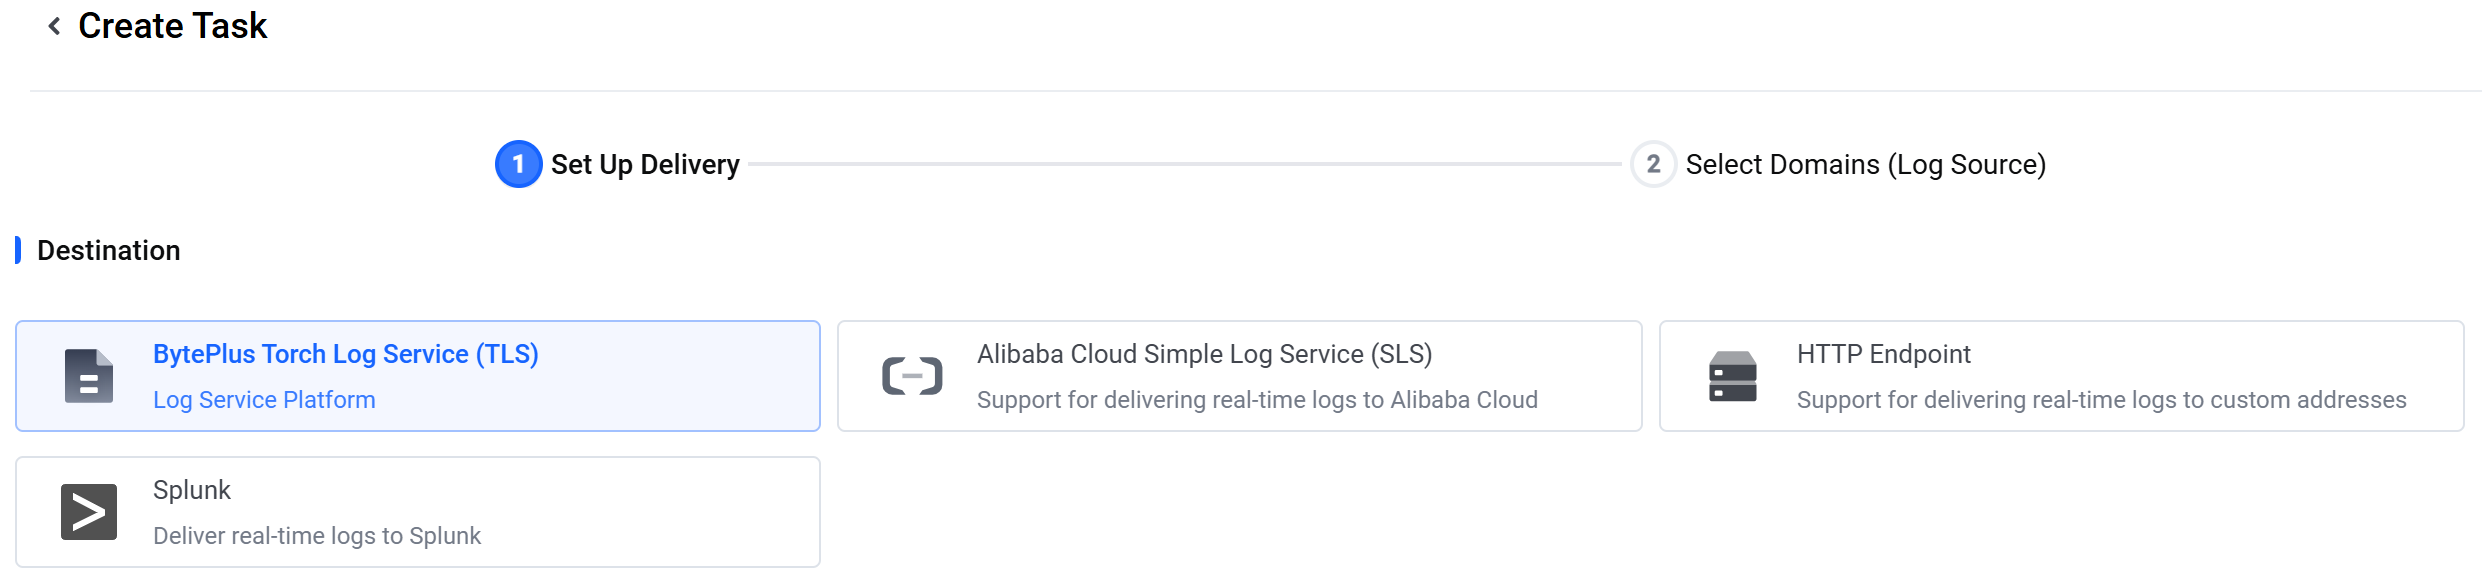Choose BytePlus Torch Log Service (TLS) title

point(345,354)
